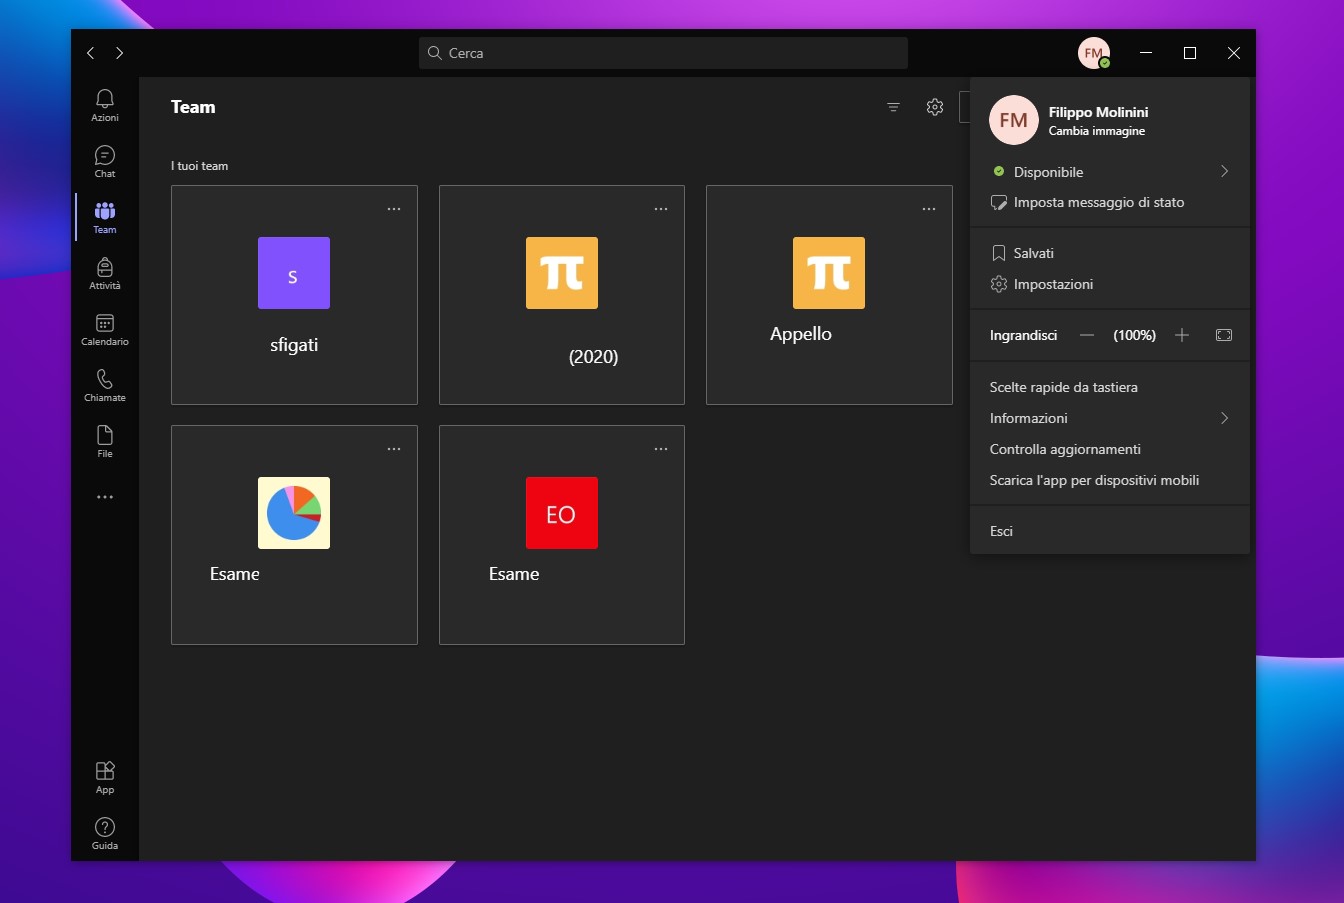Click the Cerca search field
The width and height of the screenshot is (1344, 903).
click(663, 53)
